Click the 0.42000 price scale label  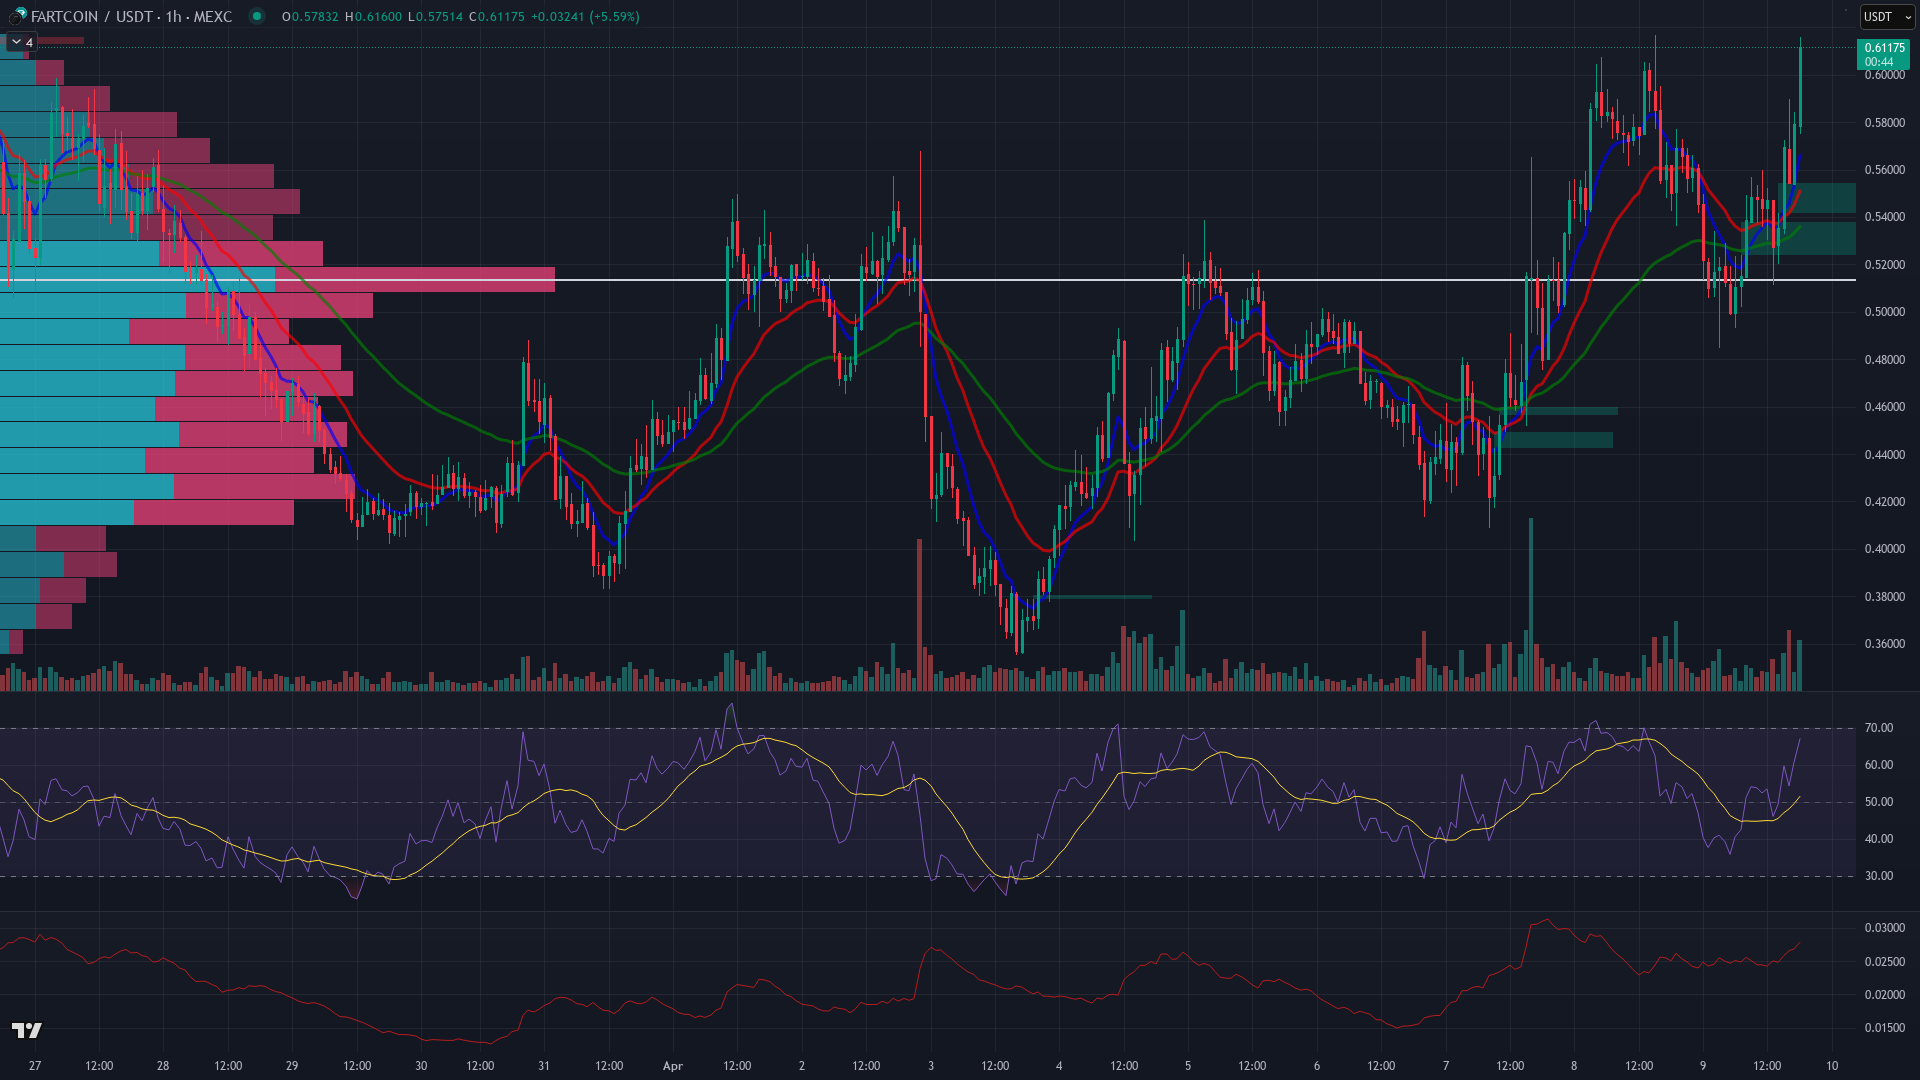pos(1884,502)
